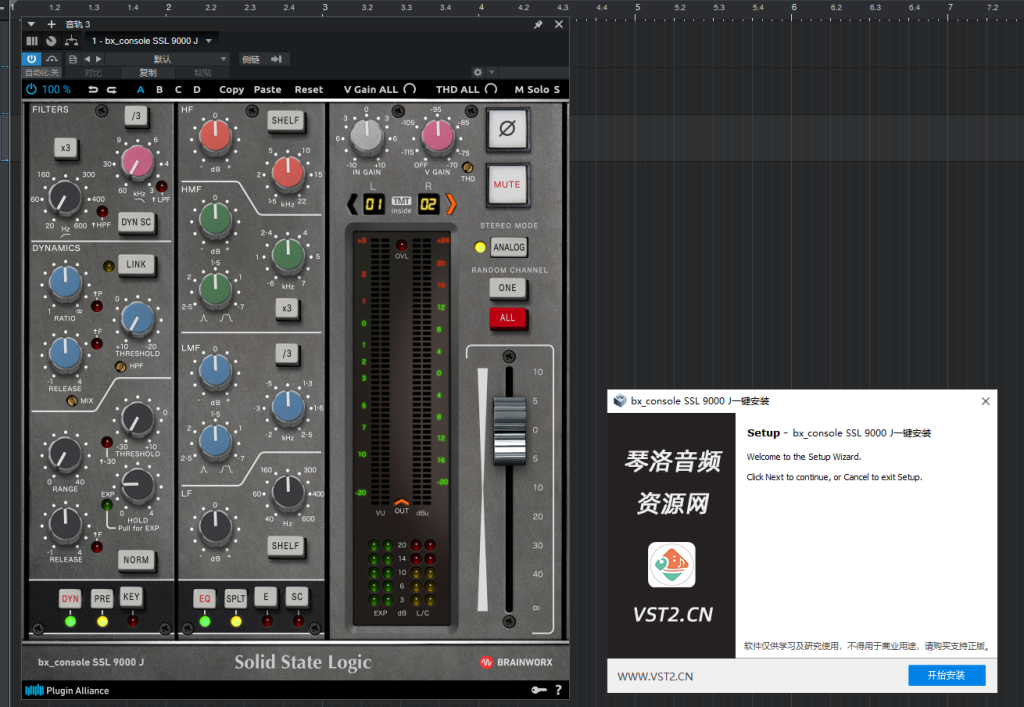Randomize all channels with the ALL button
1024x707 pixels.
[x=508, y=318]
